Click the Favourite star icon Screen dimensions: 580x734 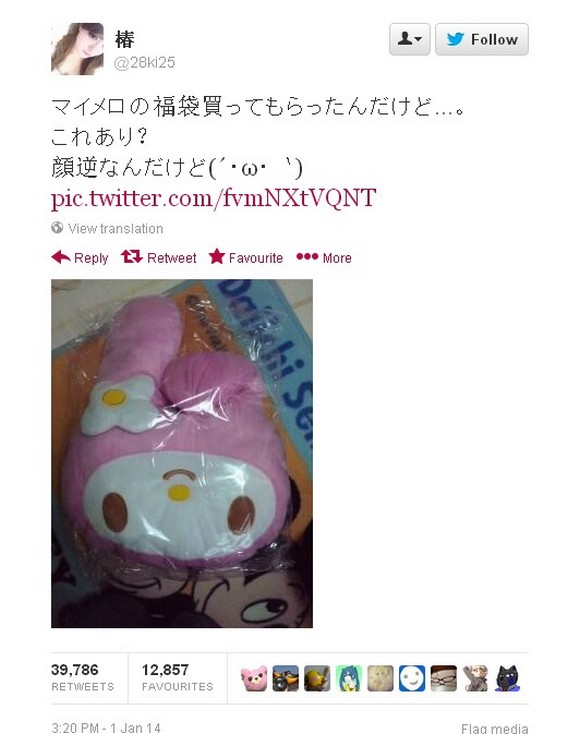(x=217, y=256)
